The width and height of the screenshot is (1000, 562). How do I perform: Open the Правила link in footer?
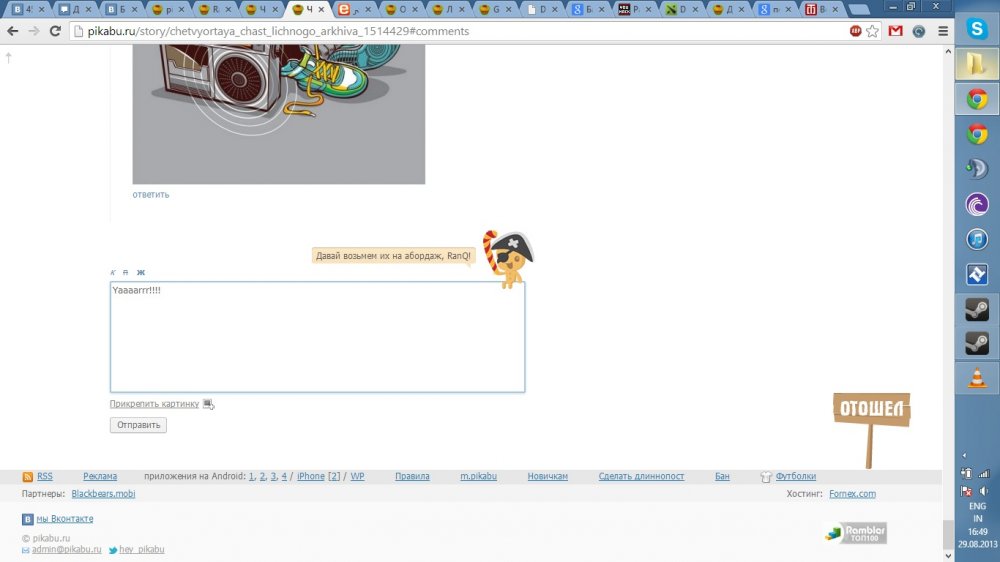pyautogui.click(x=412, y=476)
